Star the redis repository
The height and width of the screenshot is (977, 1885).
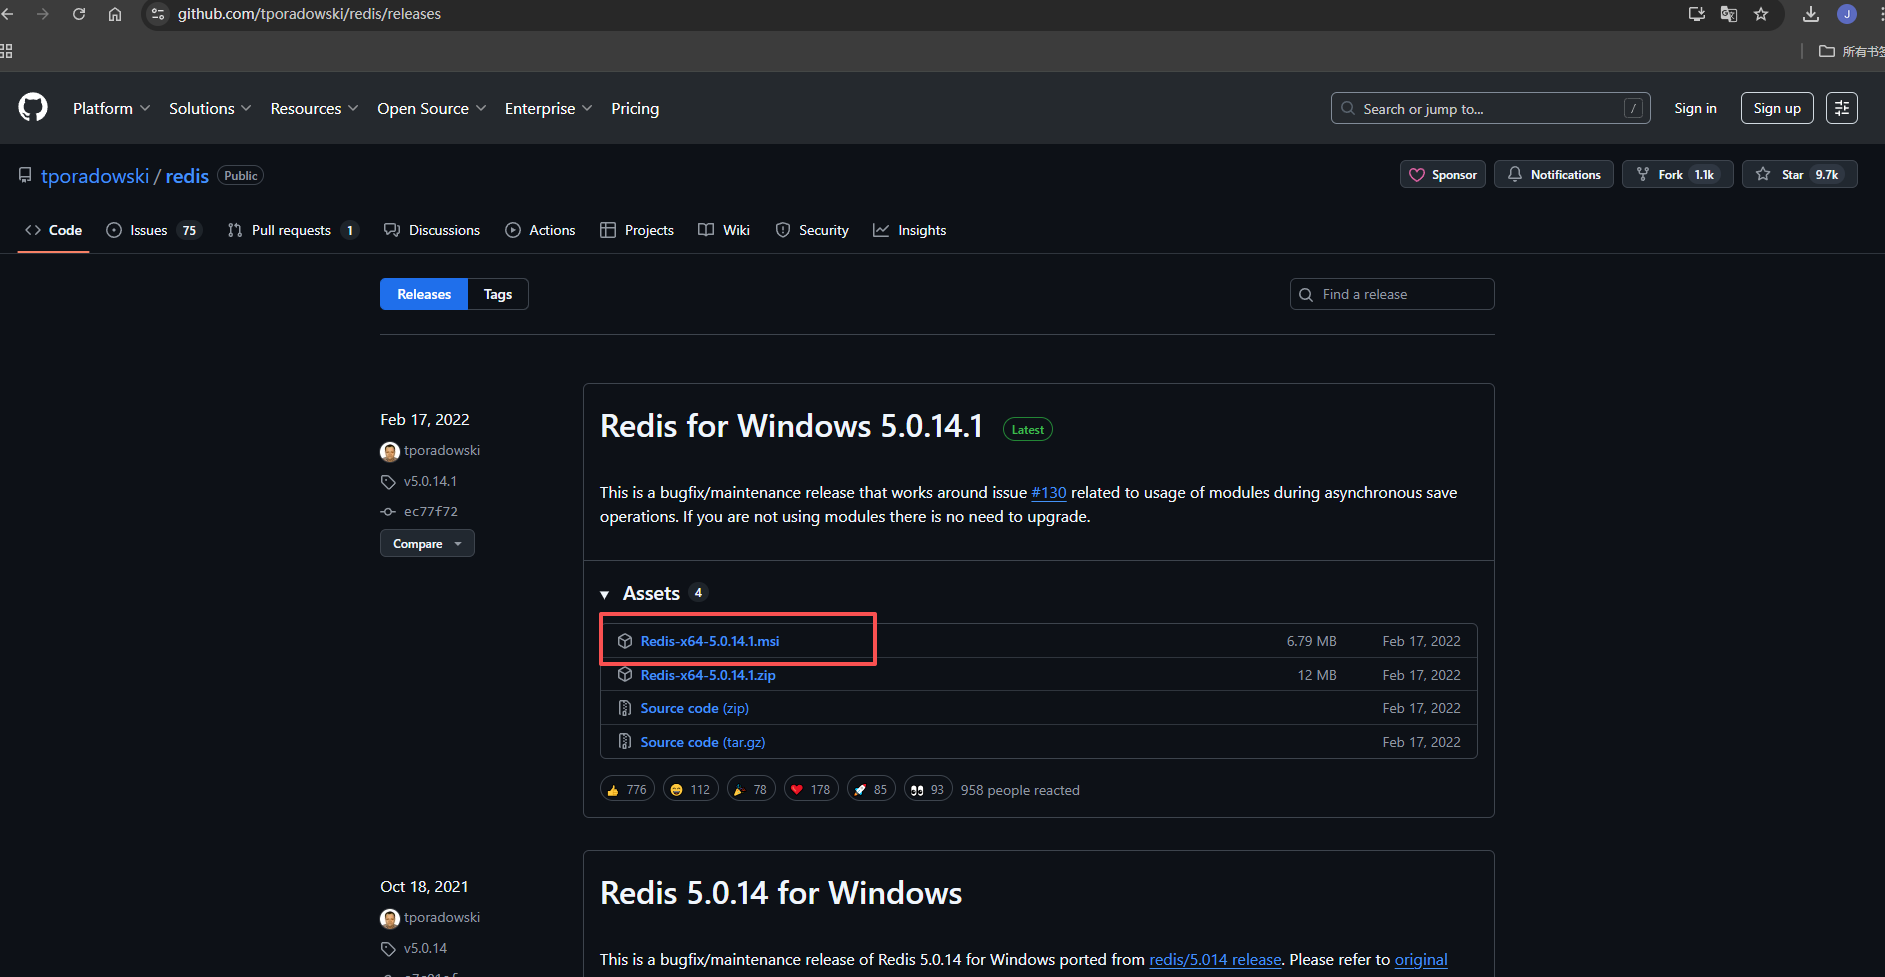(1800, 174)
